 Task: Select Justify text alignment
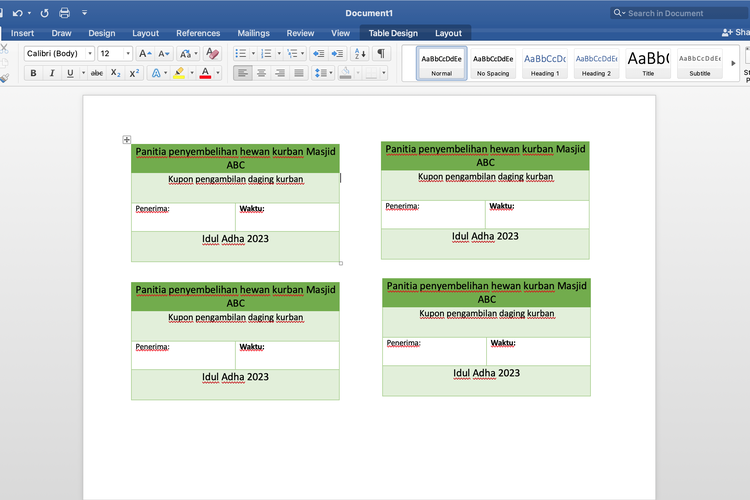pyautogui.click(x=299, y=73)
